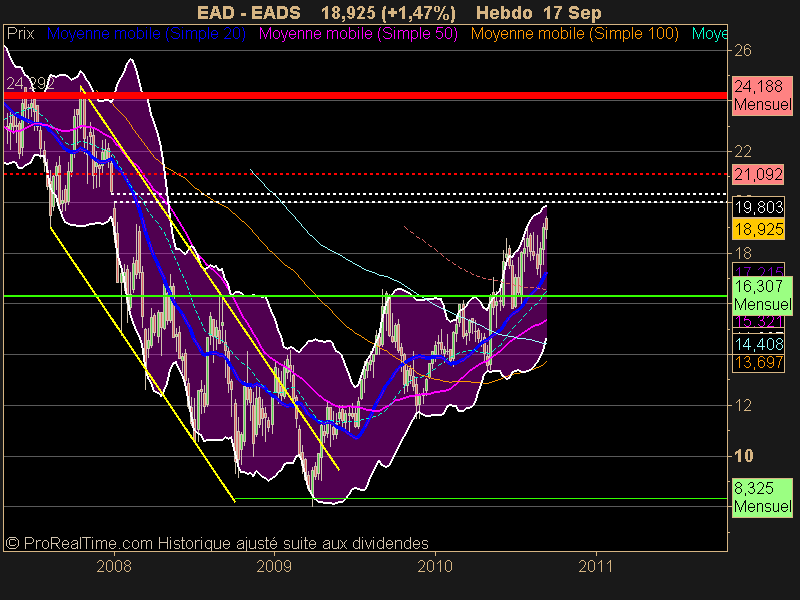Image resolution: width=800 pixels, height=600 pixels.
Task: Click the white "19,803" price label
Action: 758,207
